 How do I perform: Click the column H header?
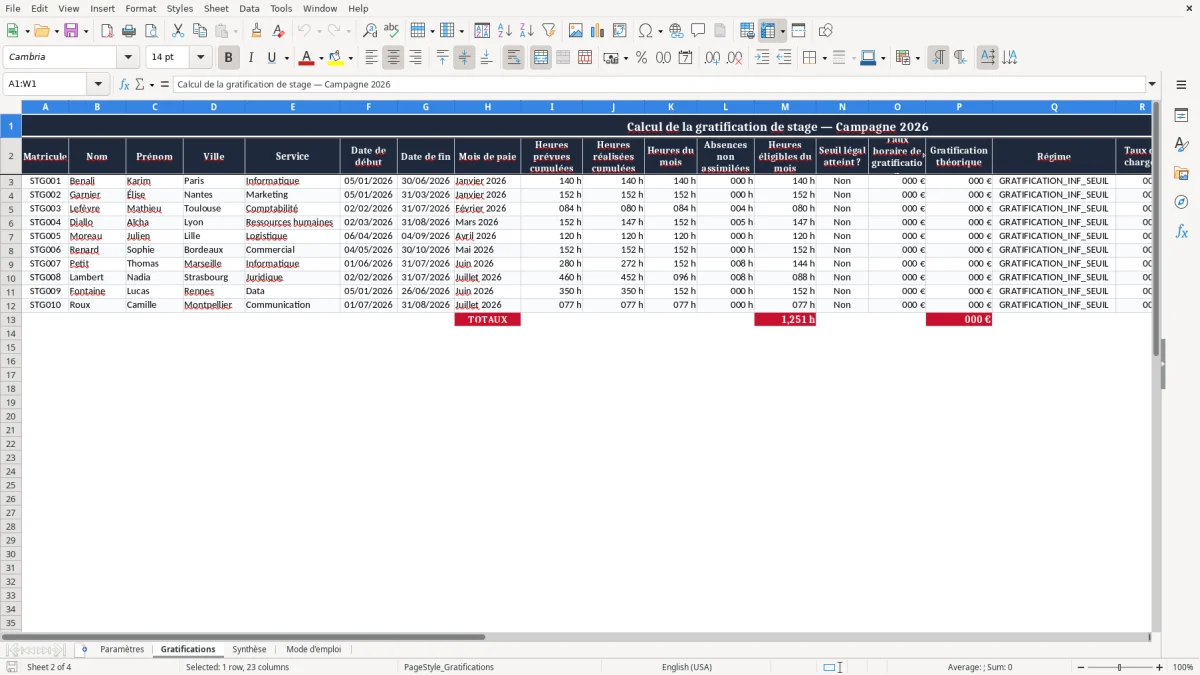[487, 107]
